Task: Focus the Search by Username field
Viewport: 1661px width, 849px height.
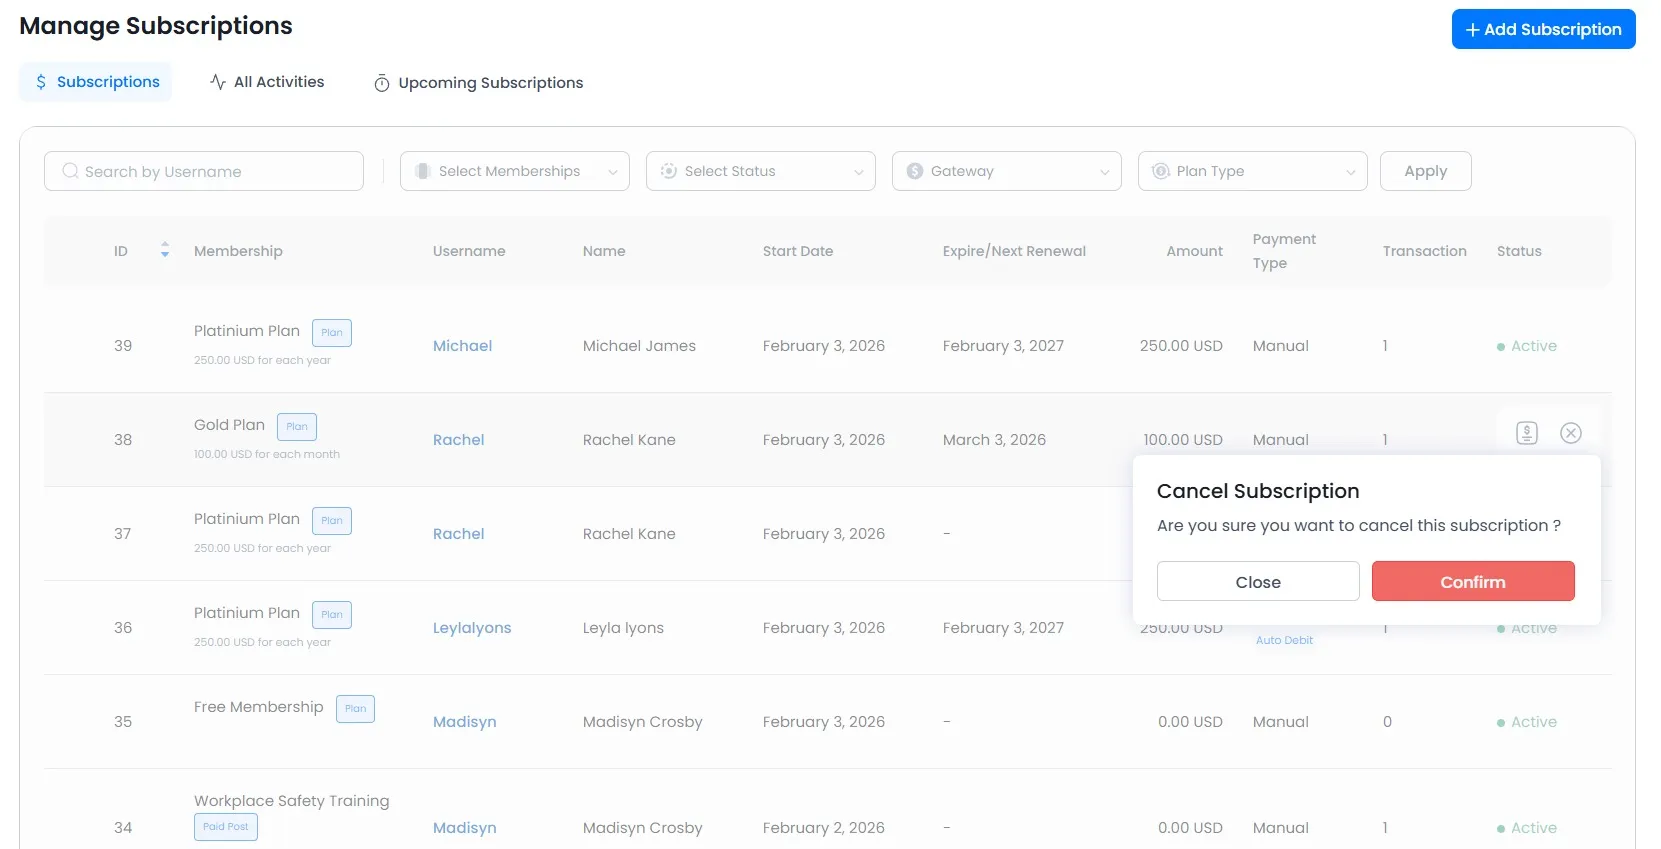Action: [204, 171]
